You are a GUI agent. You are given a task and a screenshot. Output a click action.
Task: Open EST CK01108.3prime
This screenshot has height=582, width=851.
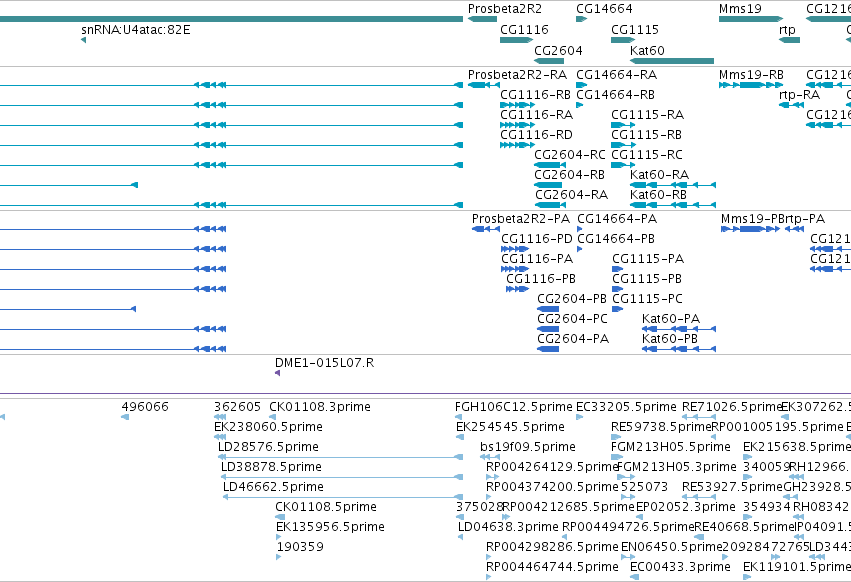(x=320, y=407)
